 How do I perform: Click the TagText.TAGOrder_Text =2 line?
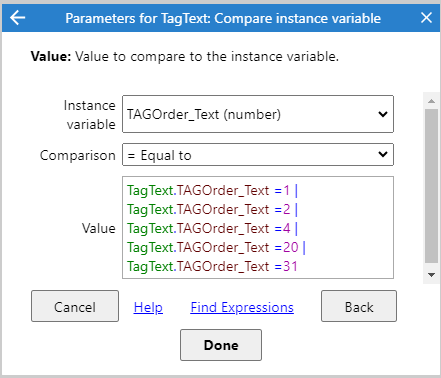(x=212, y=210)
